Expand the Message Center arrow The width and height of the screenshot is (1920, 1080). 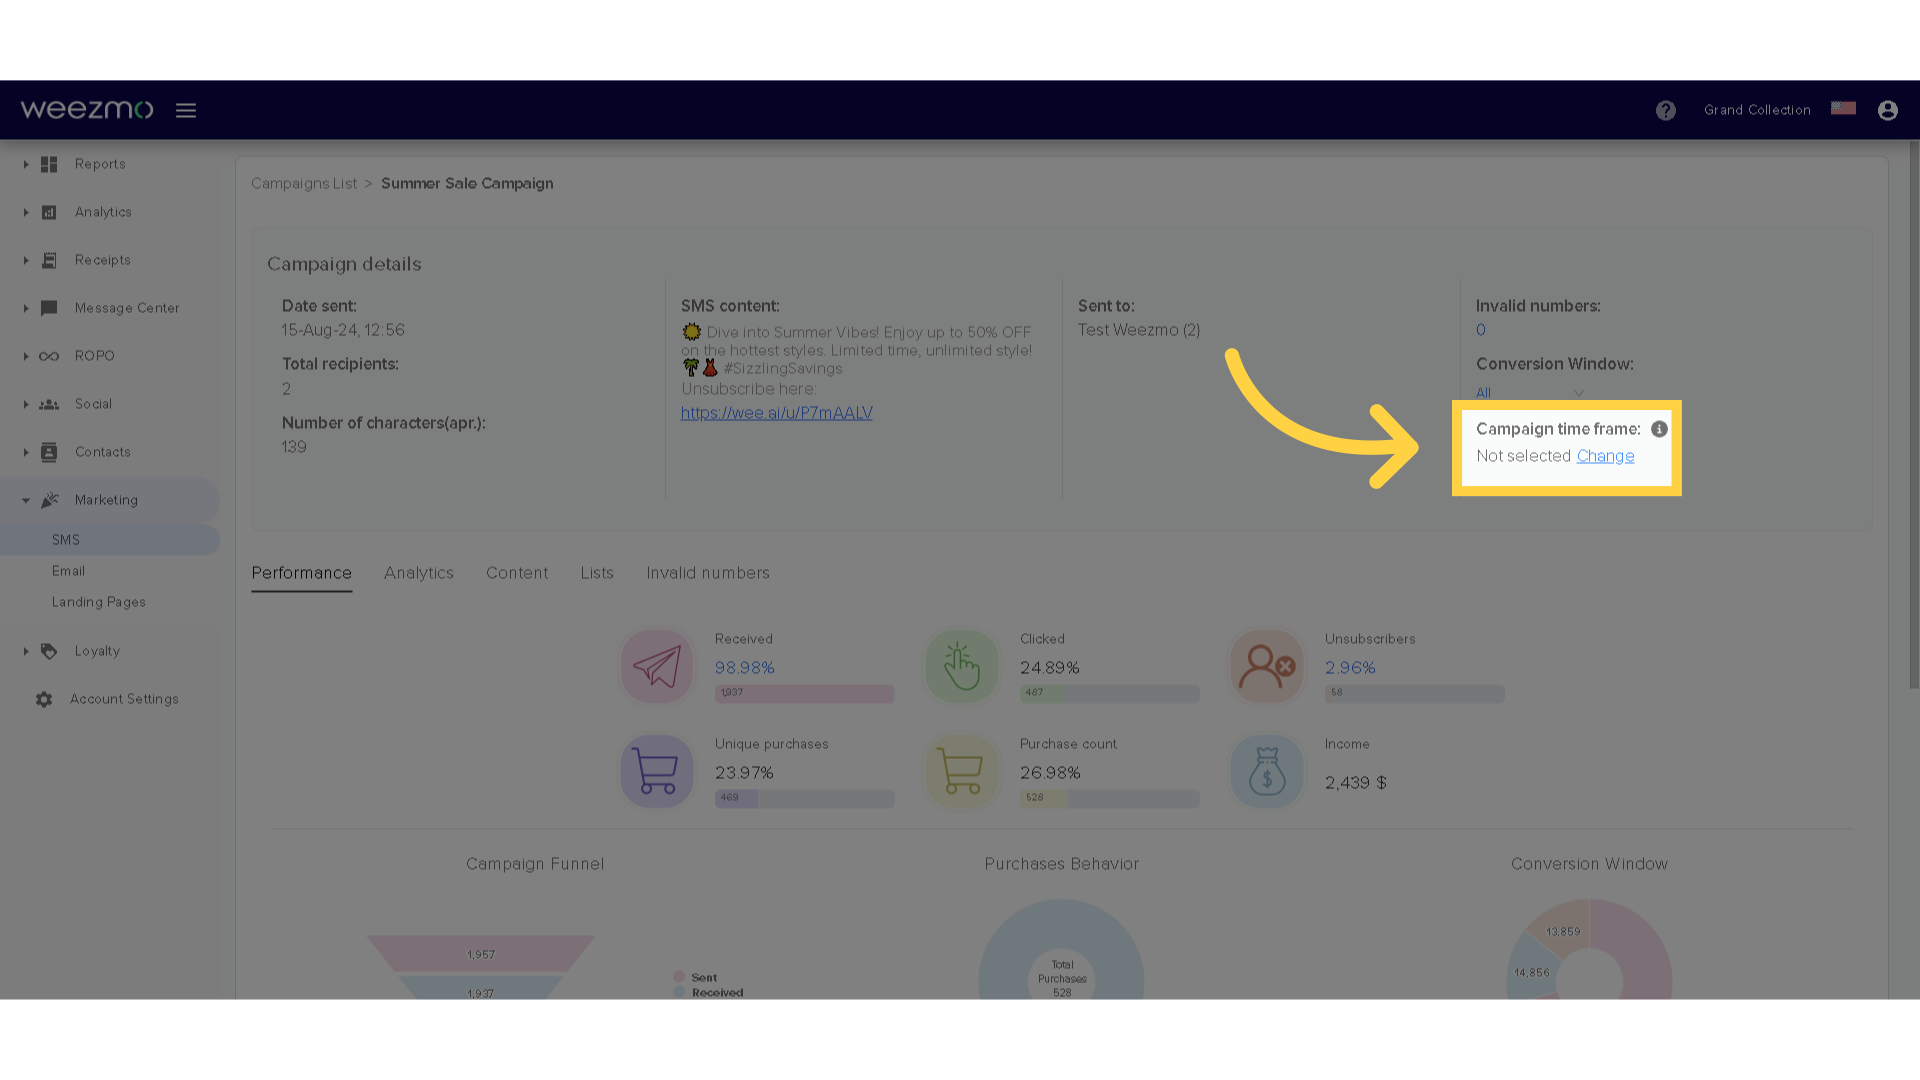26,308
